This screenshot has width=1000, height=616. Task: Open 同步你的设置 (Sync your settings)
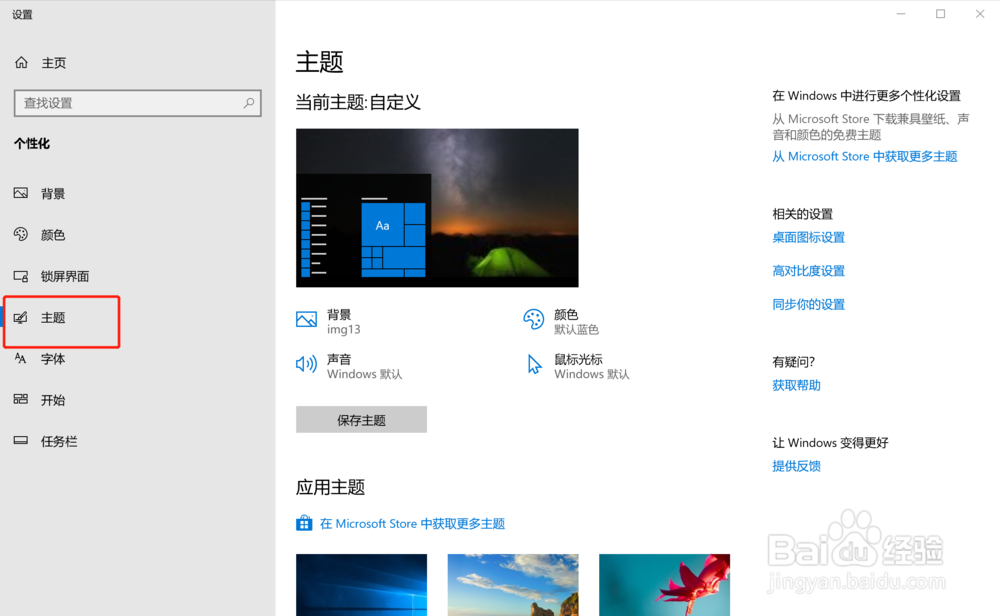tap(808, 304)
